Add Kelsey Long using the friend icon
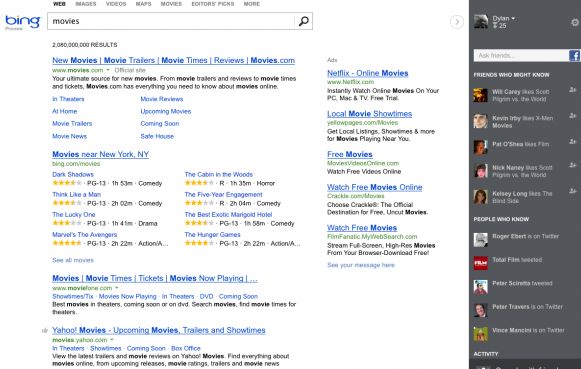Viewport: 581px width, 369px height. click(573, 191)
